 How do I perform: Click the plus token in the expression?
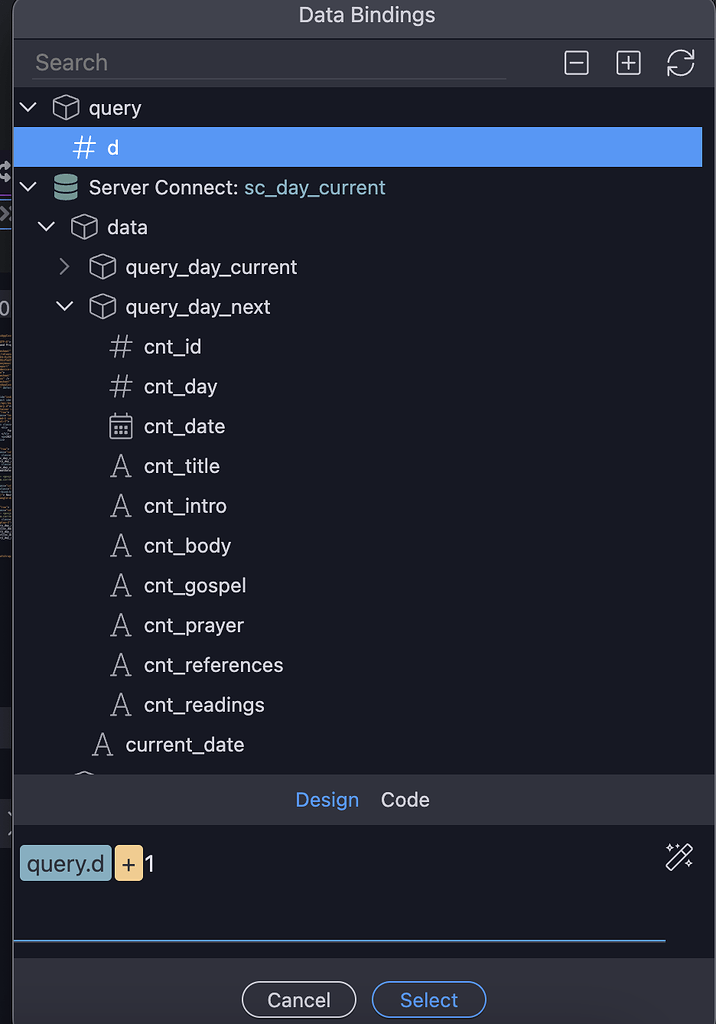coord(129,862)
